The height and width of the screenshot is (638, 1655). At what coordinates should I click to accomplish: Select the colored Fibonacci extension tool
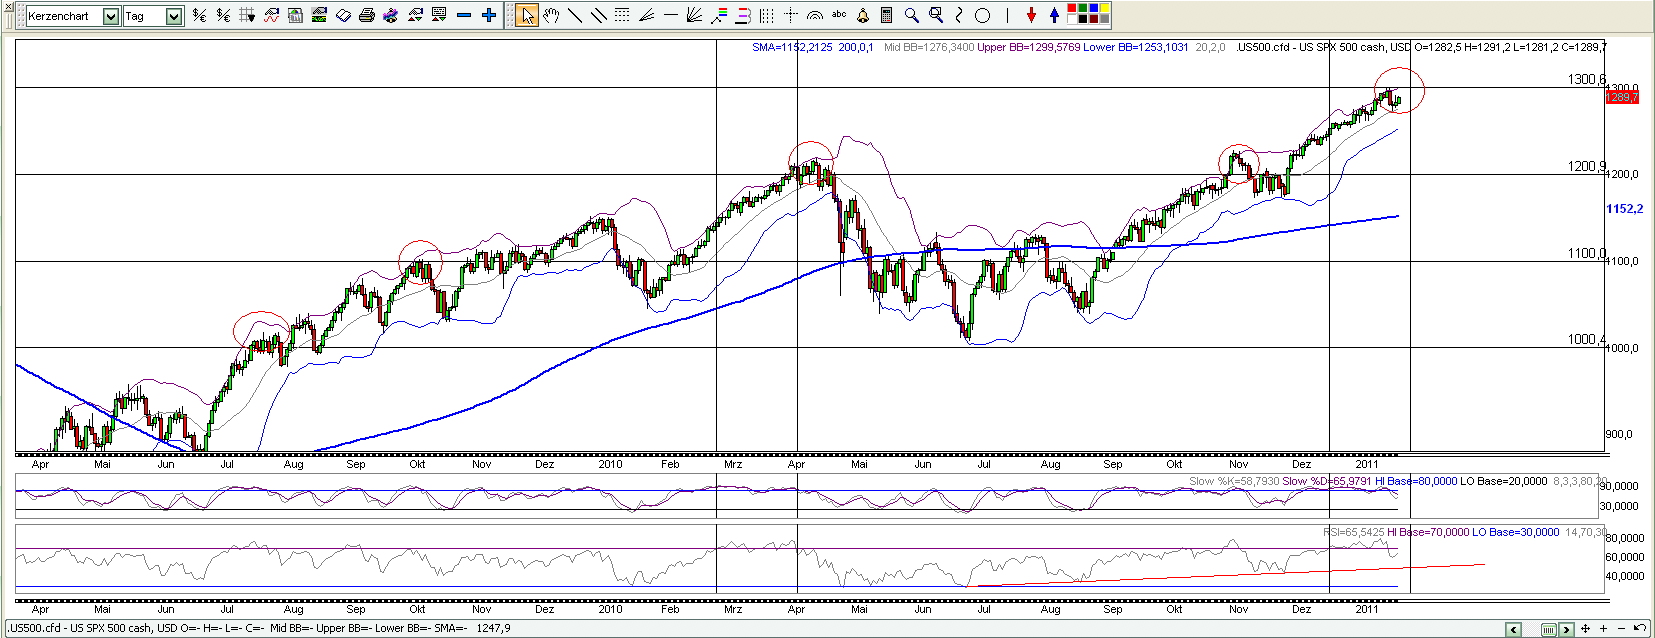(719, 15)
